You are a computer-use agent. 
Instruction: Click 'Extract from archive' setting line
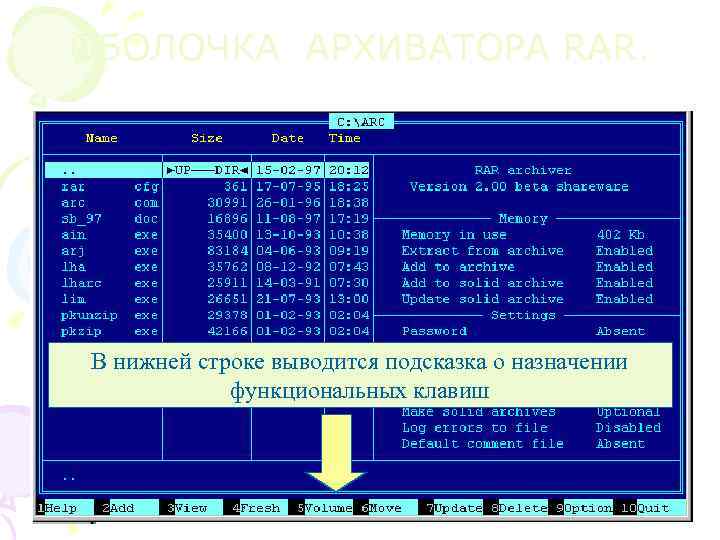(x=527, y=251)
